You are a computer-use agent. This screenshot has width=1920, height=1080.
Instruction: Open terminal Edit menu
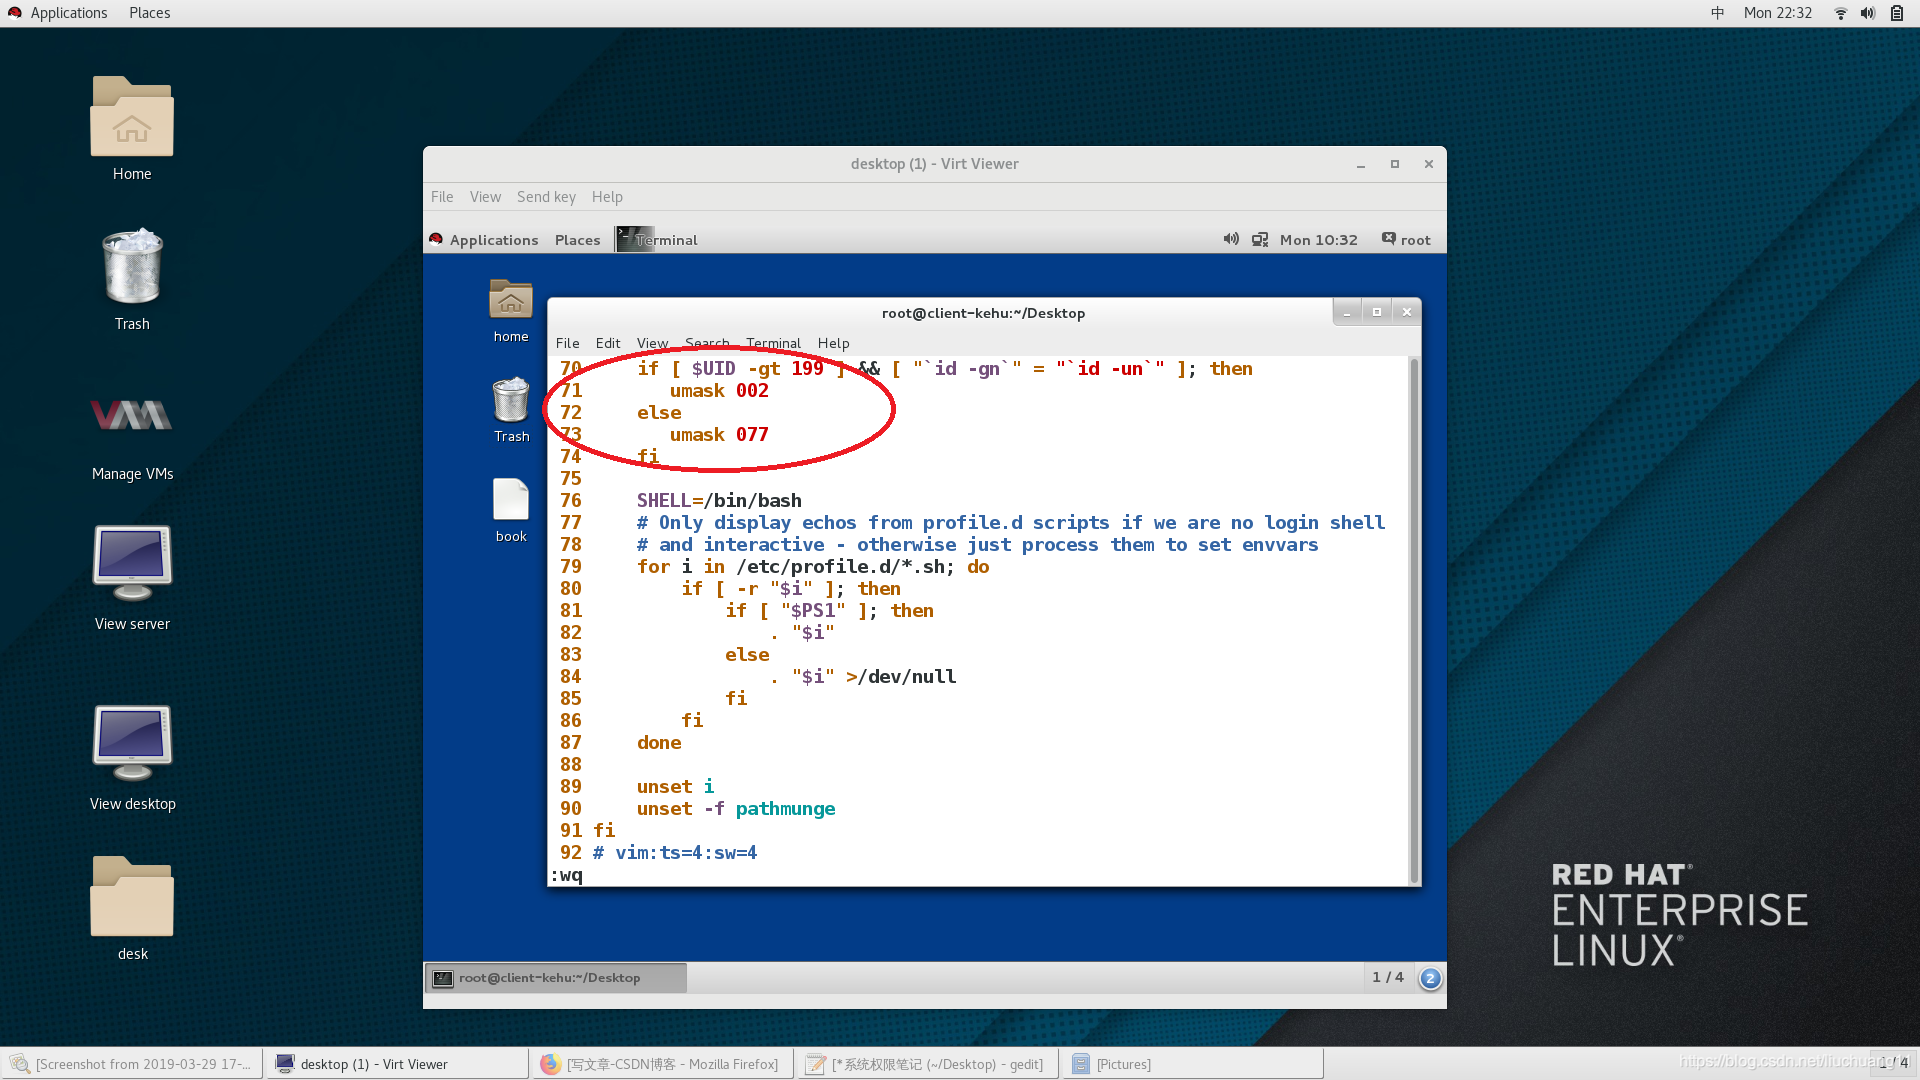click(x=607, y=343)
